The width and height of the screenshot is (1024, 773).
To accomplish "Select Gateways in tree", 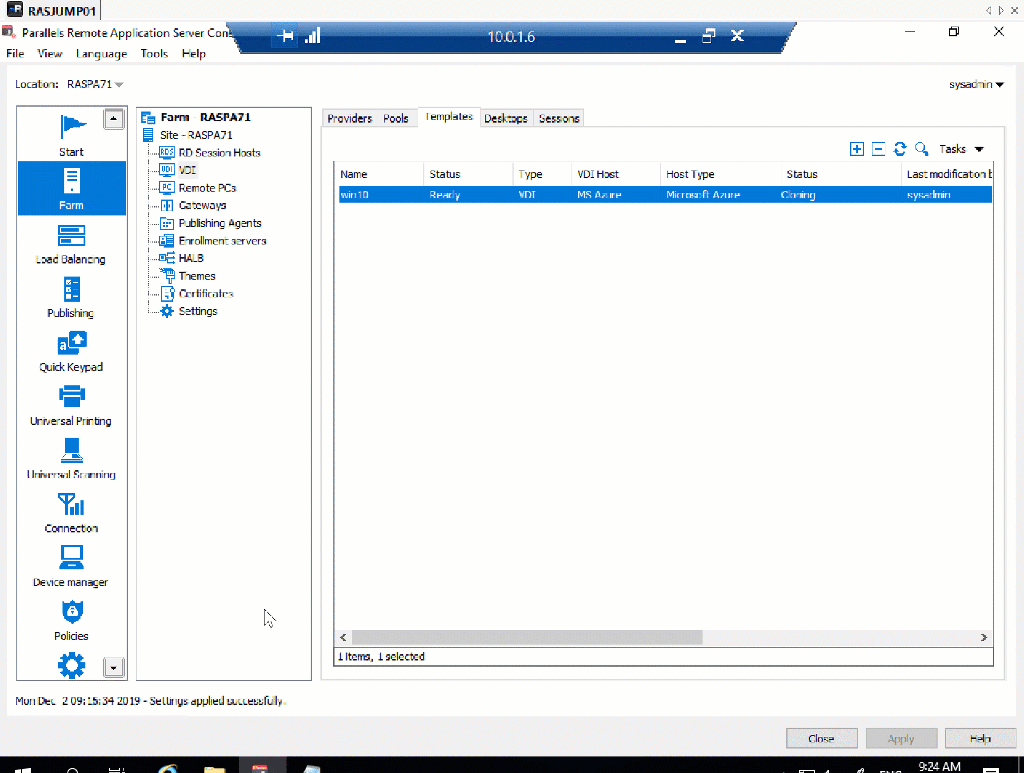I will tap(202, 205).
